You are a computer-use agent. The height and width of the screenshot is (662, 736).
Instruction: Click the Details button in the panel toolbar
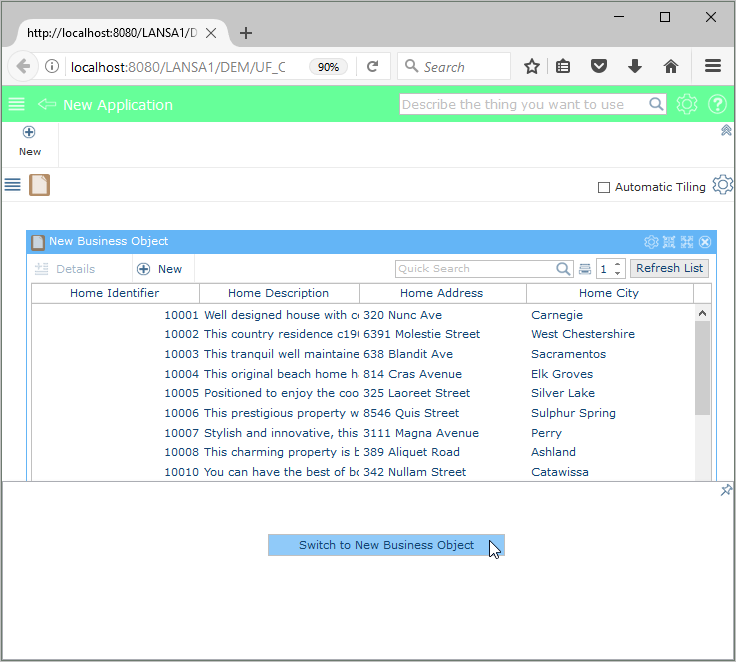point(65,269)
